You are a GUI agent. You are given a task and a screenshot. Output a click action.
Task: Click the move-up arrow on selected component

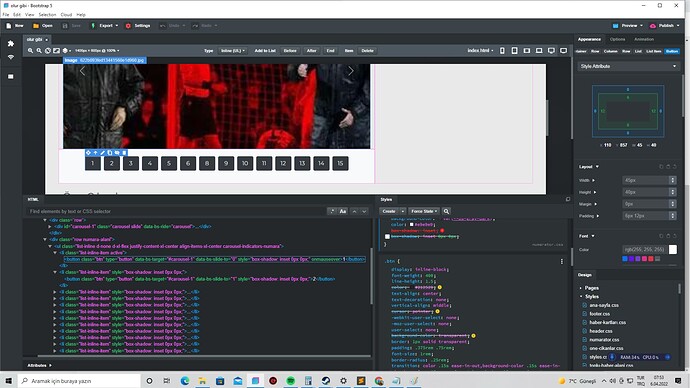click(95, 153)
